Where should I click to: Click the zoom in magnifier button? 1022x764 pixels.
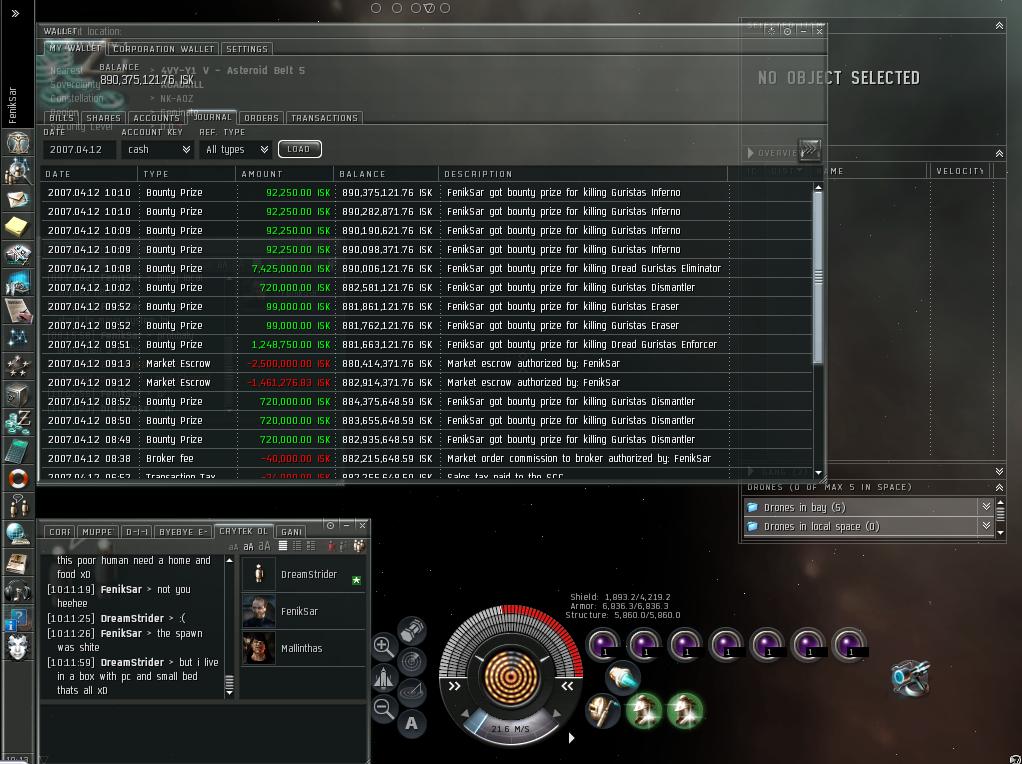point(384,647)
